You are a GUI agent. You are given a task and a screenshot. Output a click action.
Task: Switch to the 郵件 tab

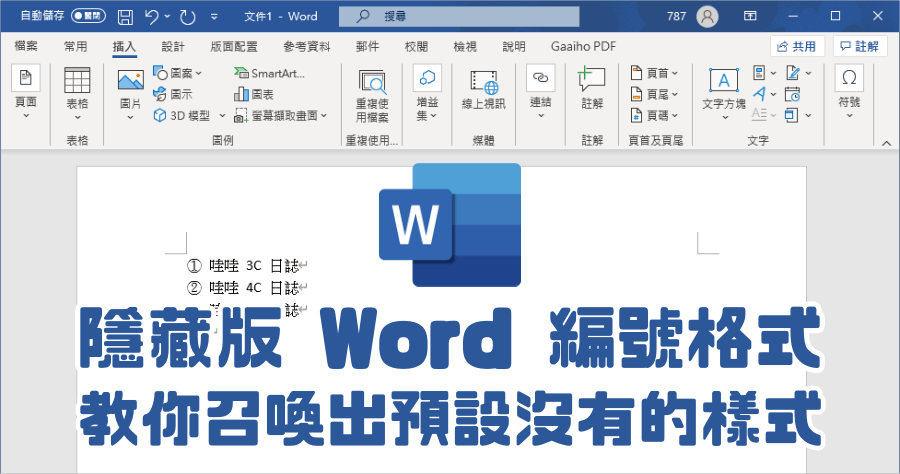coord(367,46)
